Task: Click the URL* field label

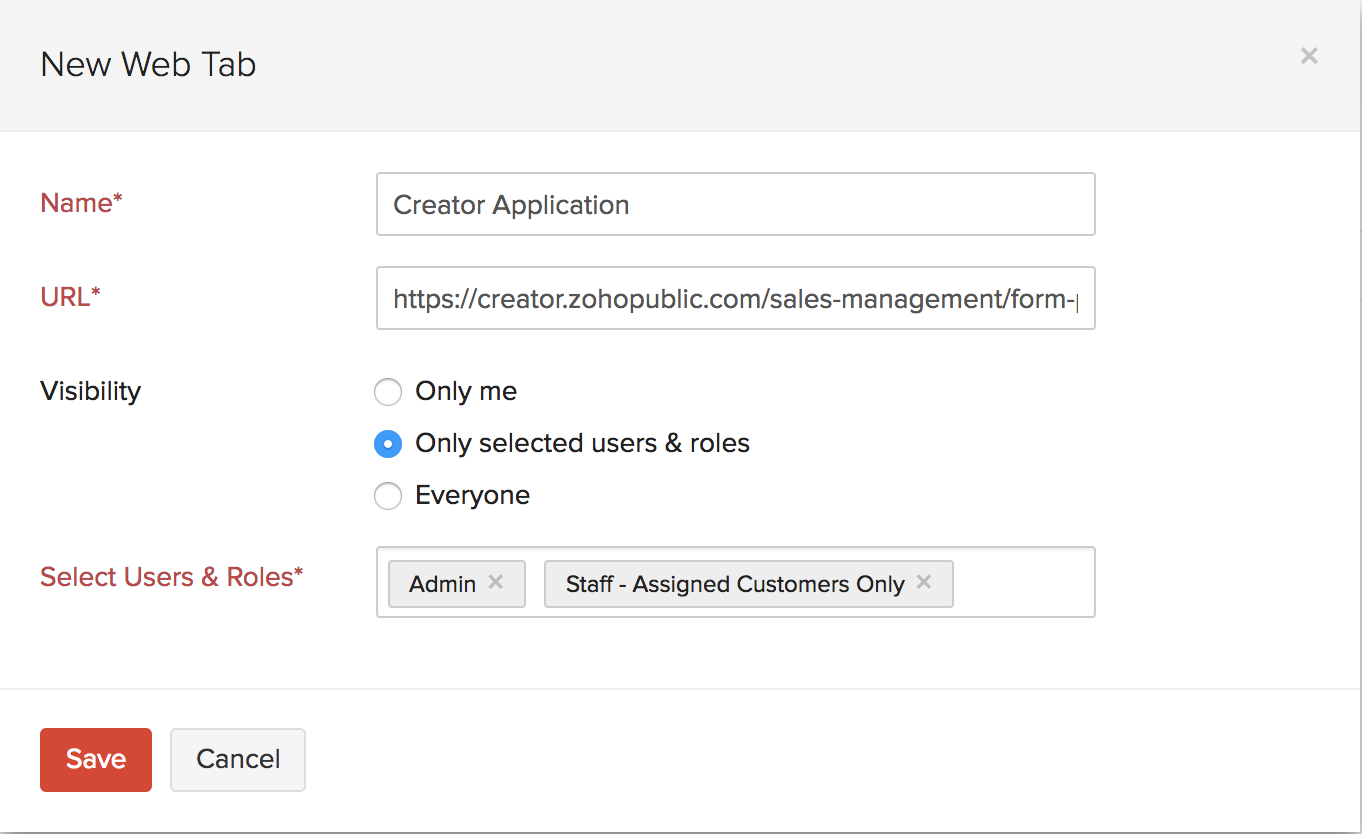Action: 71,296
